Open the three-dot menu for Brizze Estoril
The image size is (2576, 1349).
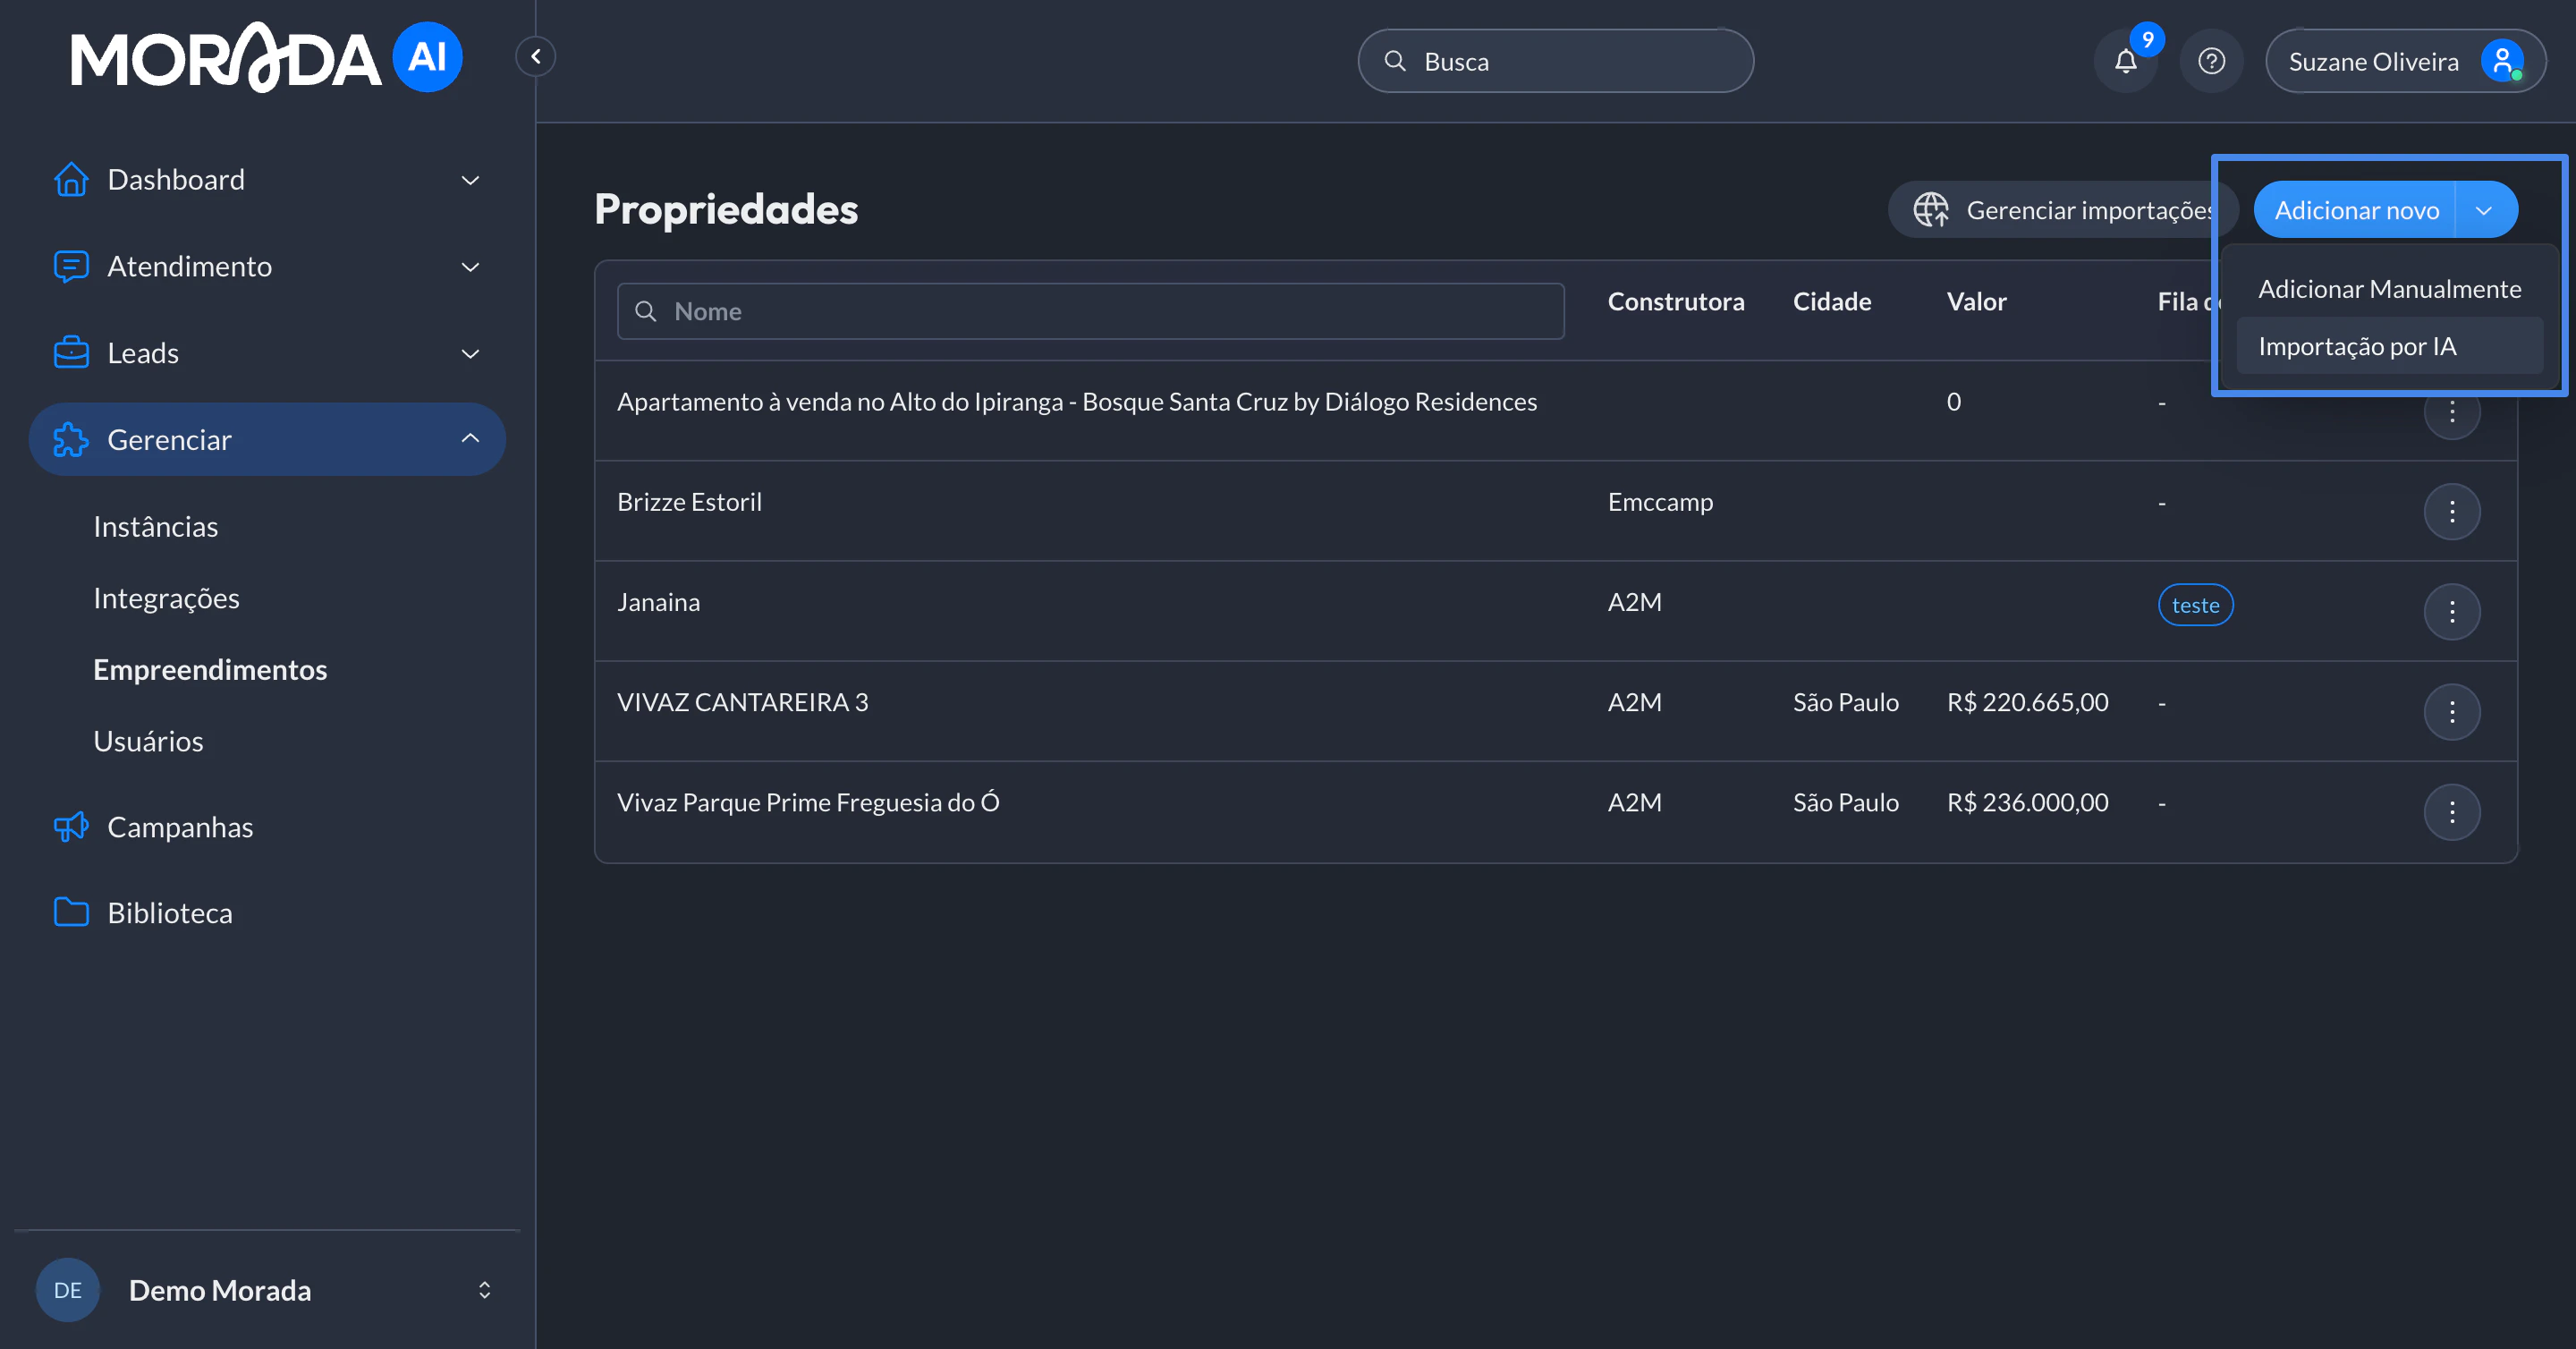pyautogui.click(x=2451, y=512)
